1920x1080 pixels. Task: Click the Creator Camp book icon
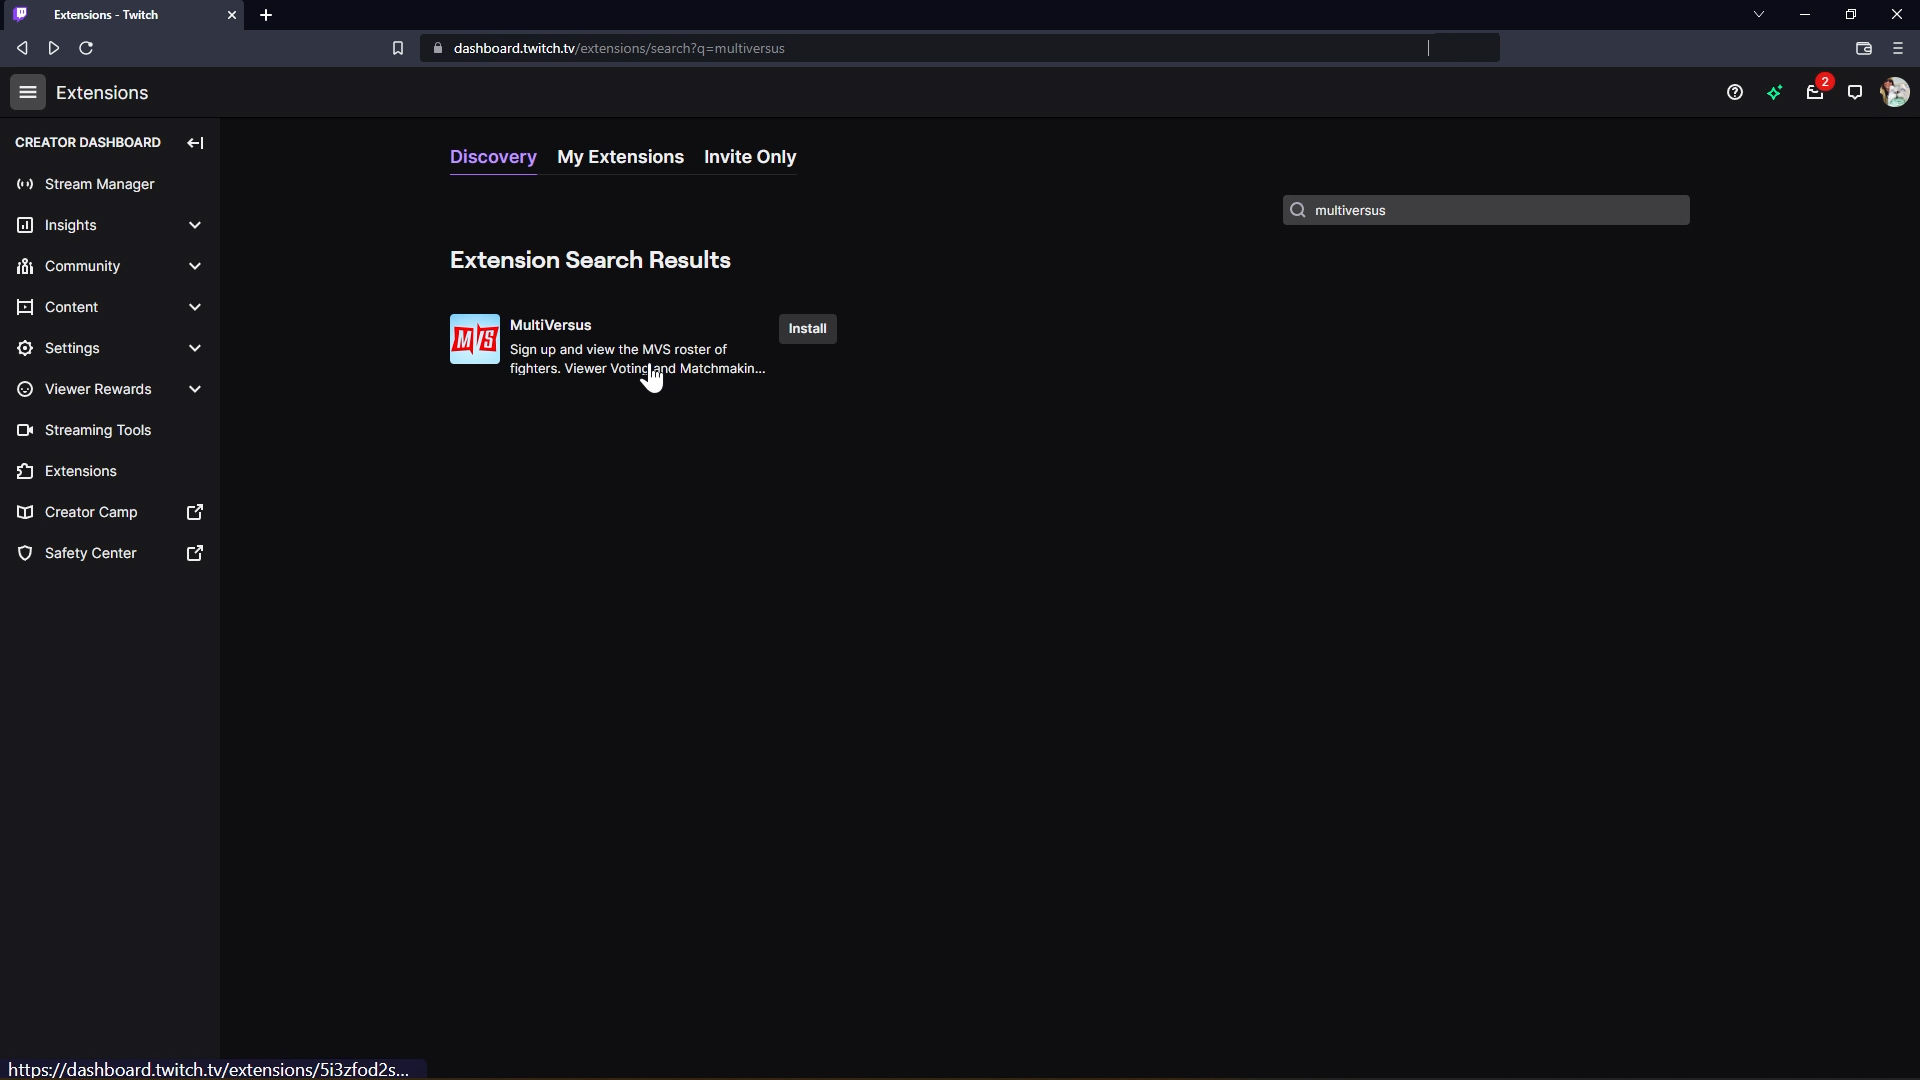pyautogui.click(x=25, y=512)
